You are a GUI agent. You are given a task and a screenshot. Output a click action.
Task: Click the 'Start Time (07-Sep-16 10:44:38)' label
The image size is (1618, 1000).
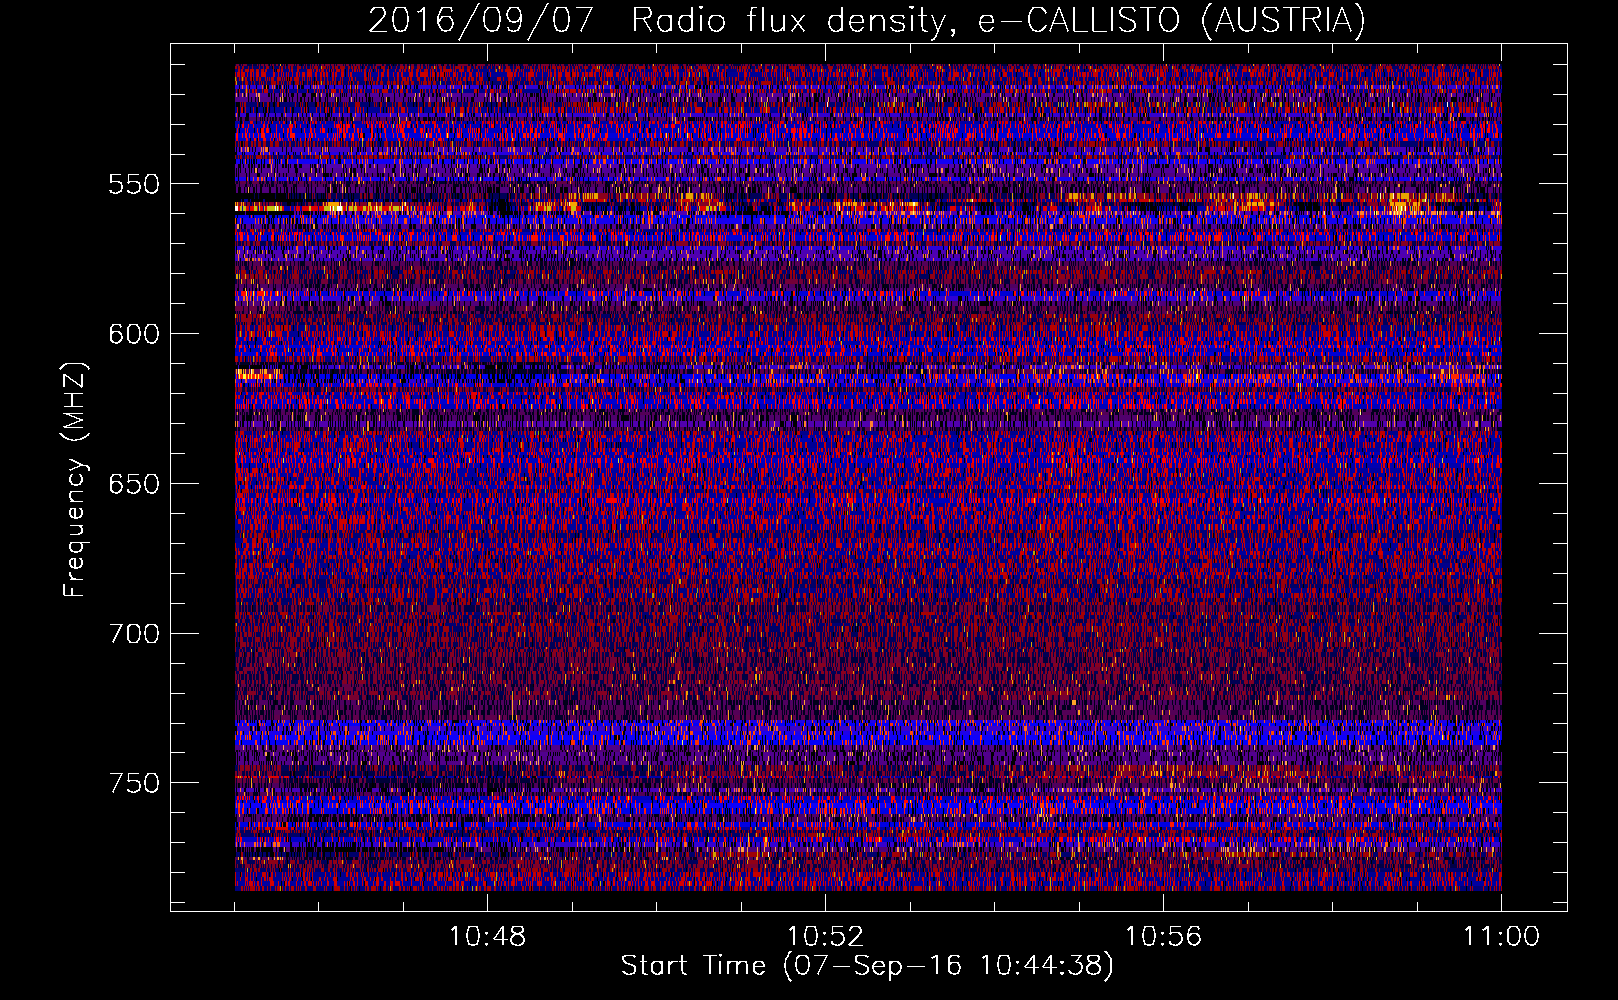click(x=867, y=966)
